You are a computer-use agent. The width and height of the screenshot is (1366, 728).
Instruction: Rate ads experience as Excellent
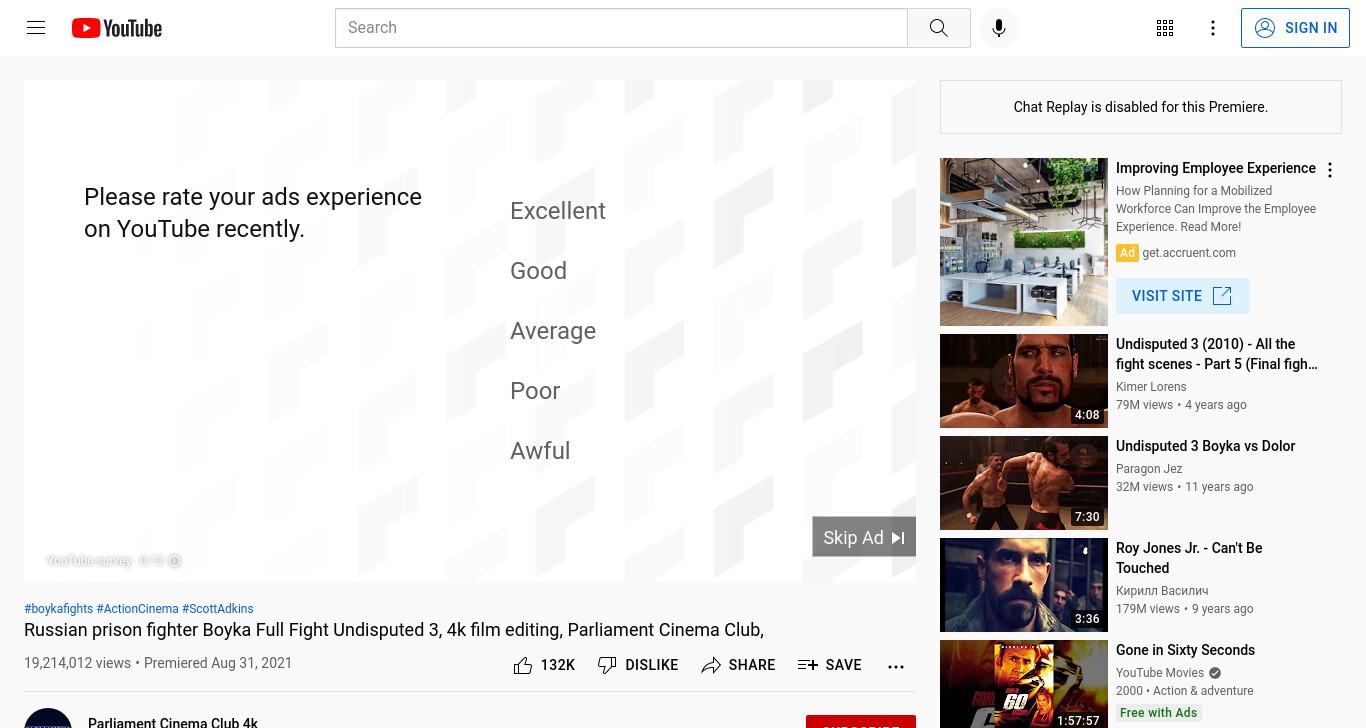(558, 211)
